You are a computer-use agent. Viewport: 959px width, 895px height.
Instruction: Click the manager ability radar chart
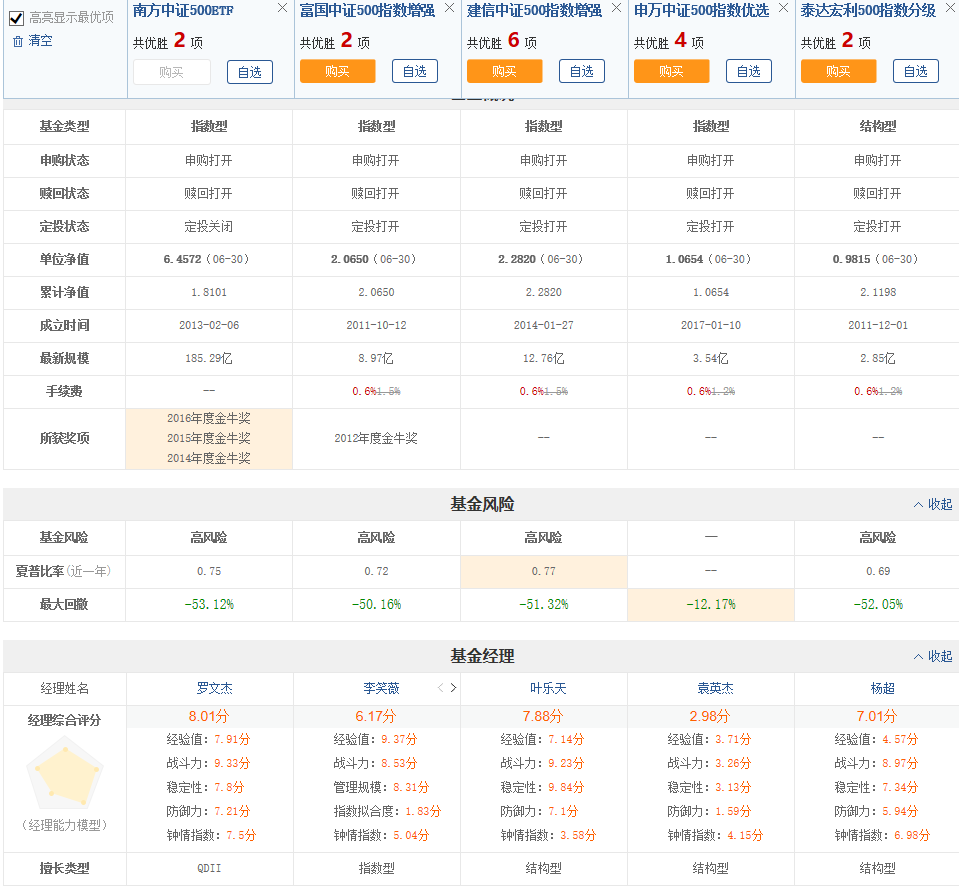(64, 773)
